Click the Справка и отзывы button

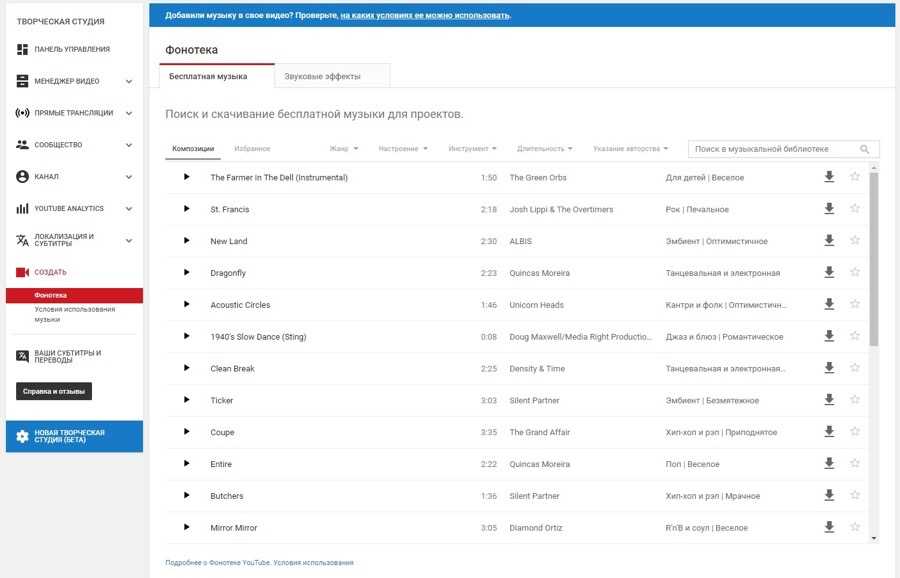[54, 391]
